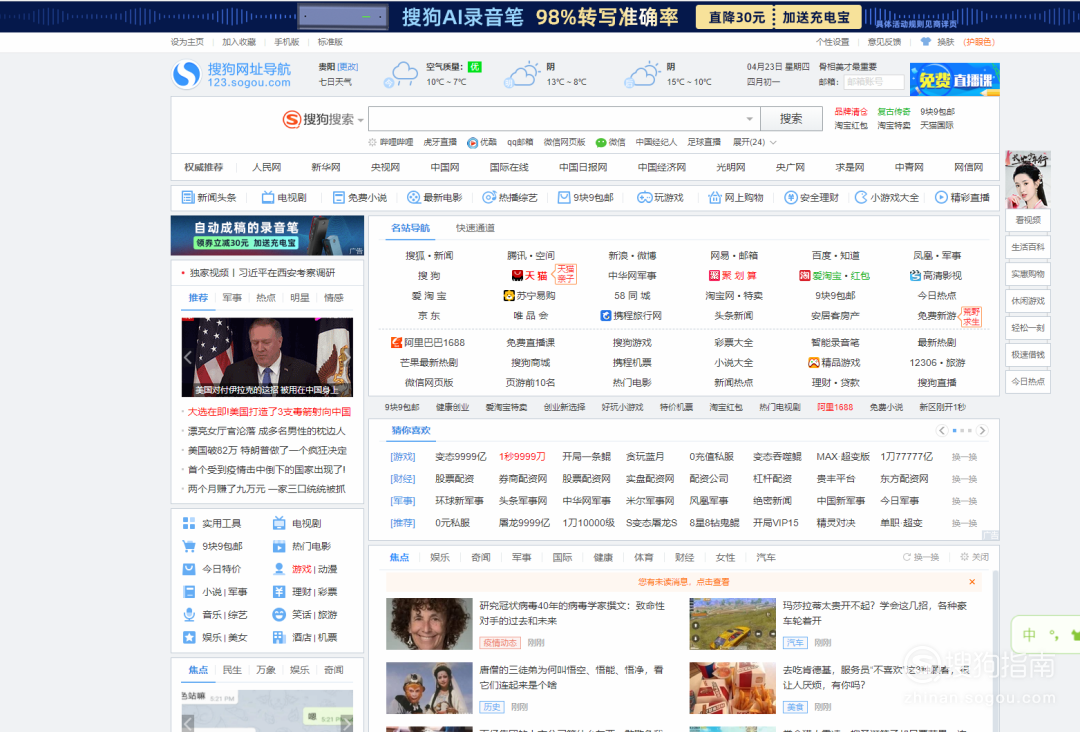Screen dimensions: 1080x732
Task: Open the 民生 tab in bottom-left panel
Action: pos(232,669)
